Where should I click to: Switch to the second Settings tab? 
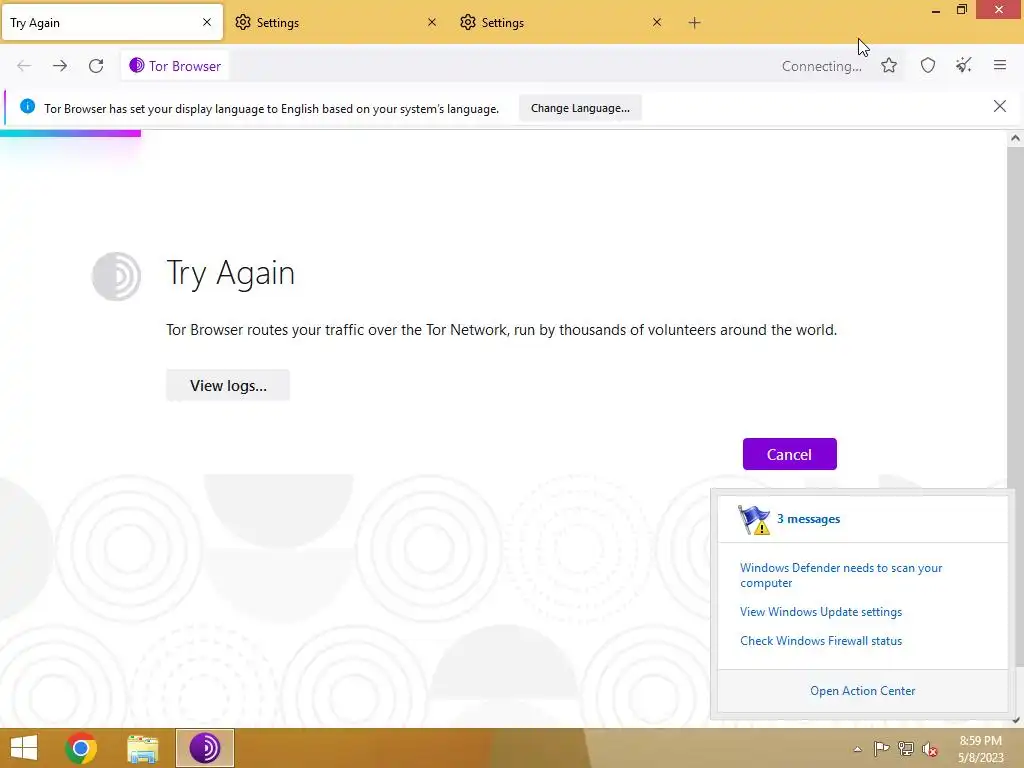(x=562, y=23)
